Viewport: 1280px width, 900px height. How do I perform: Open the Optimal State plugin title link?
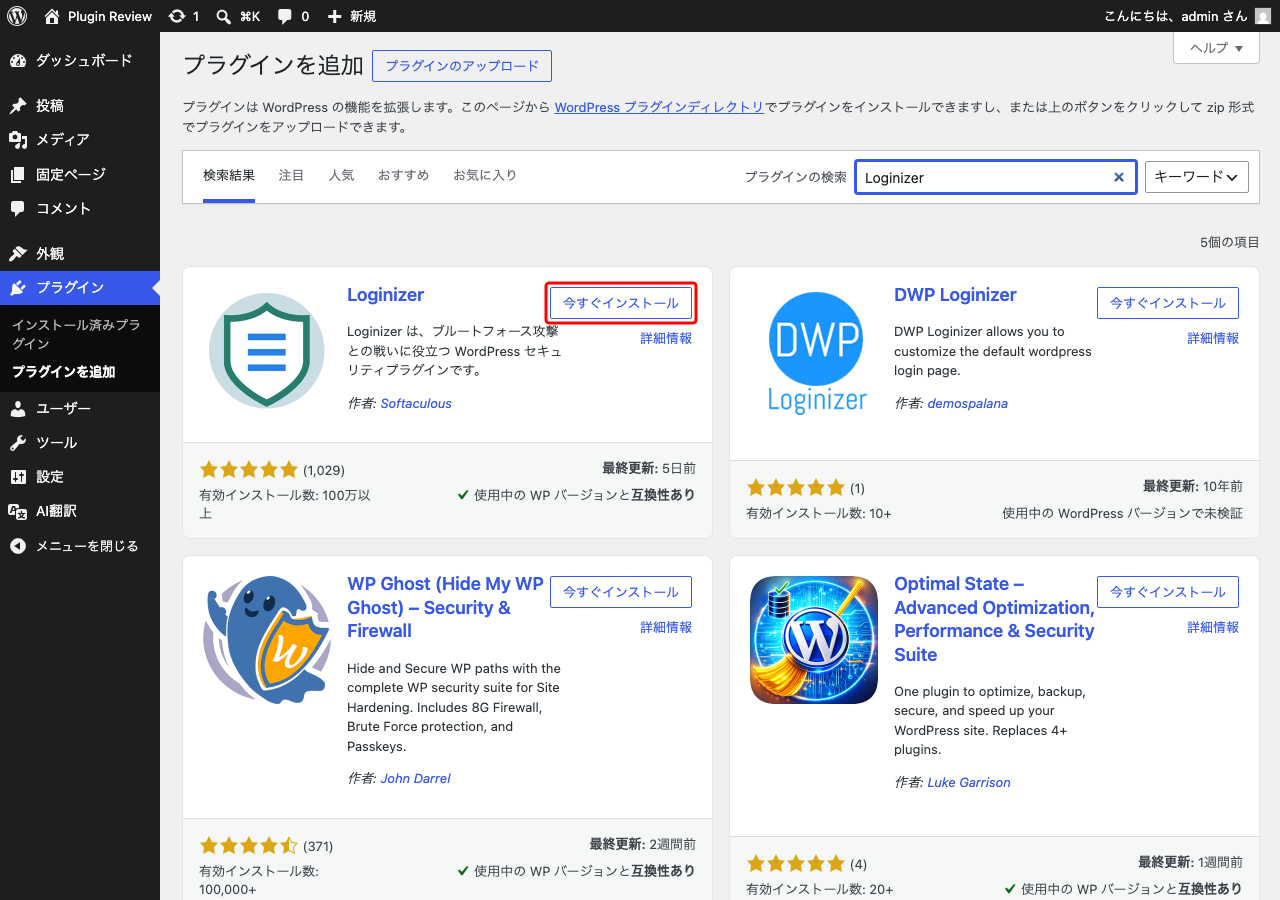(x=994, y=619)
